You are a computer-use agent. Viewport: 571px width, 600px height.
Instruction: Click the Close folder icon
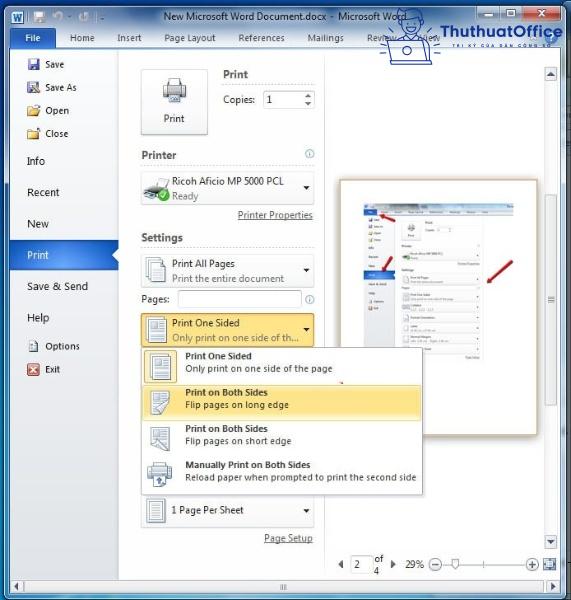(34, 134)
